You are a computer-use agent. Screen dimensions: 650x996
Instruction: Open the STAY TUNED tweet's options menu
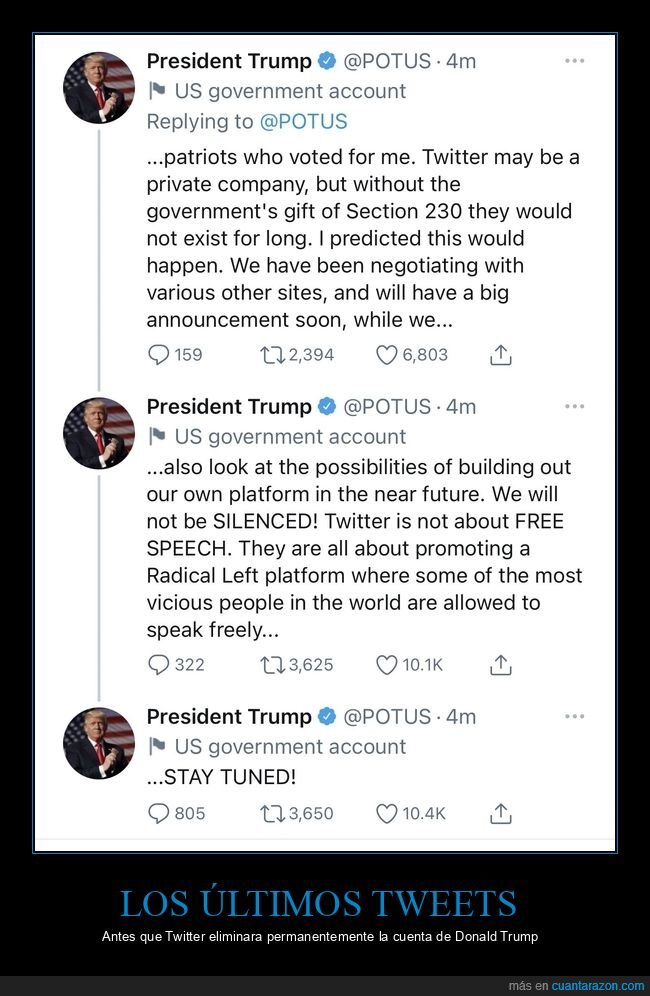pyautogui.click(x=574, y=717)
